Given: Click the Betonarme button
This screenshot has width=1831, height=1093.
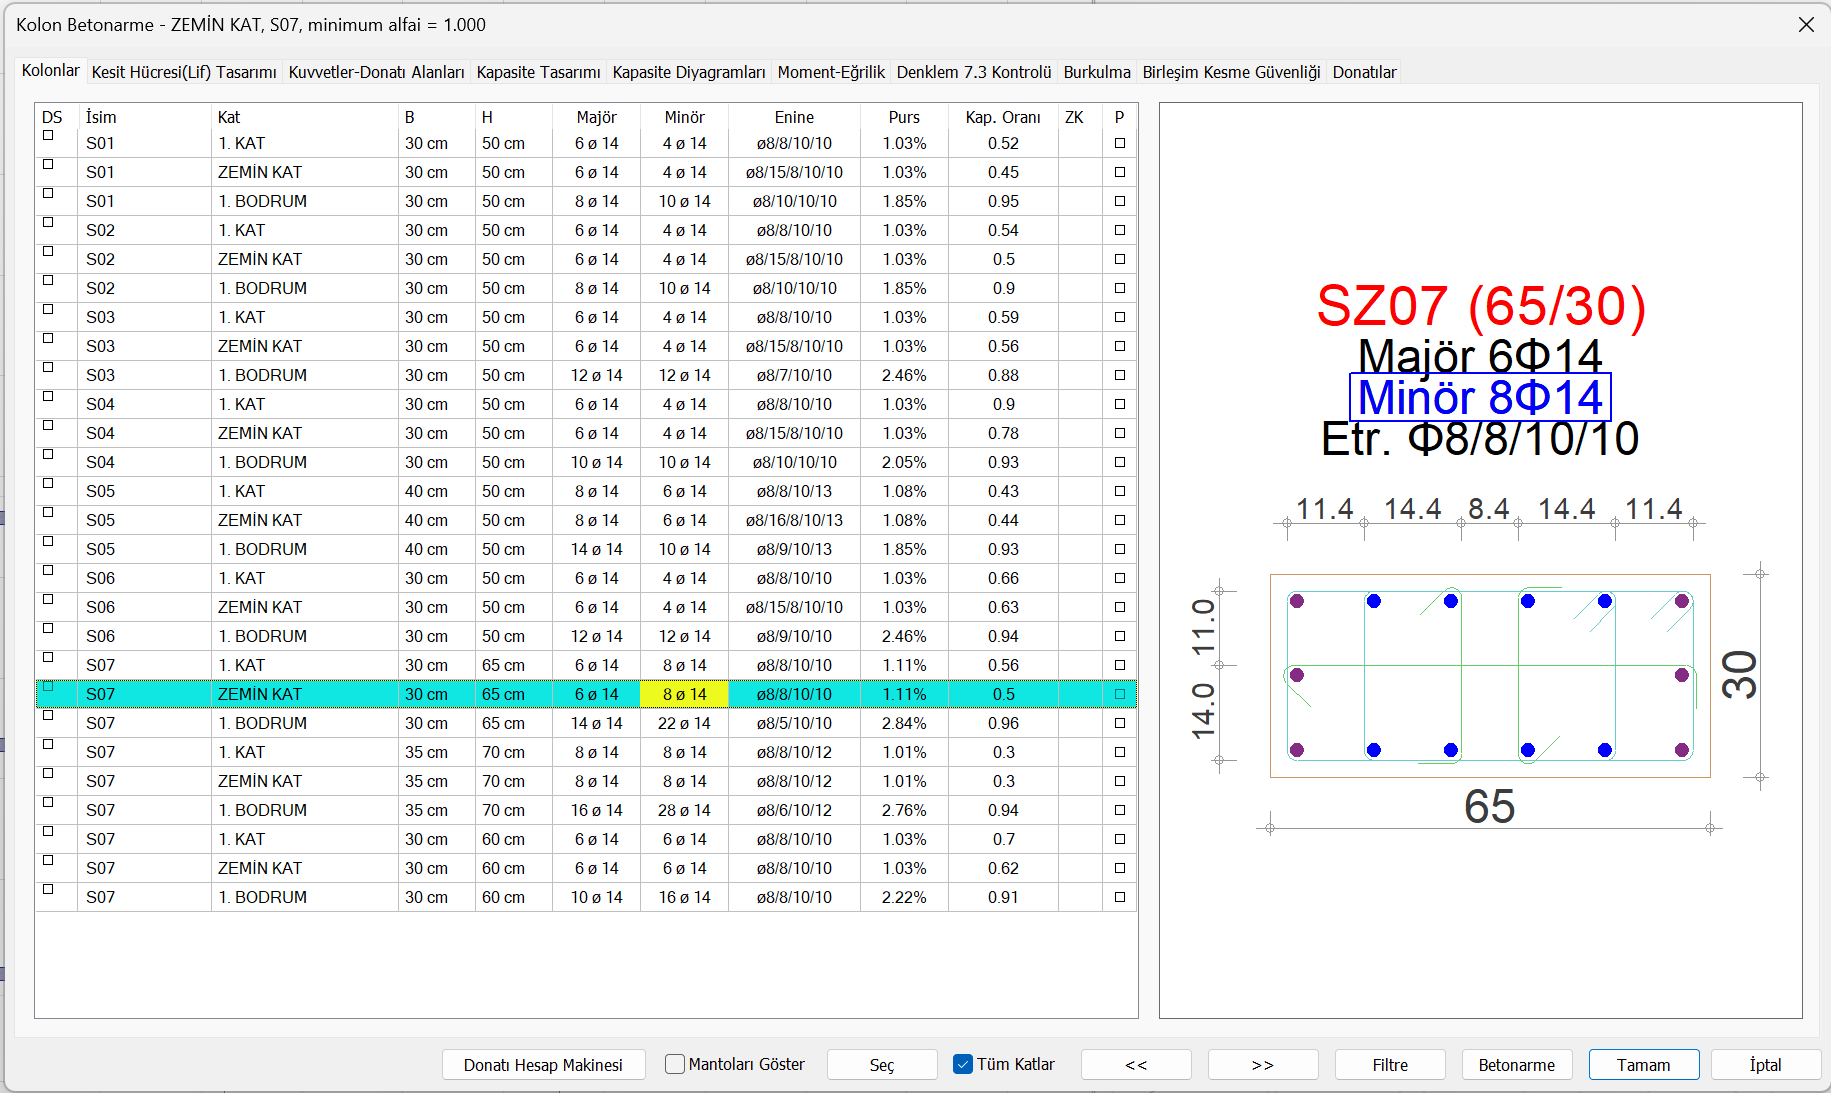Looking at the screenshot, I should (1517, 1065).
